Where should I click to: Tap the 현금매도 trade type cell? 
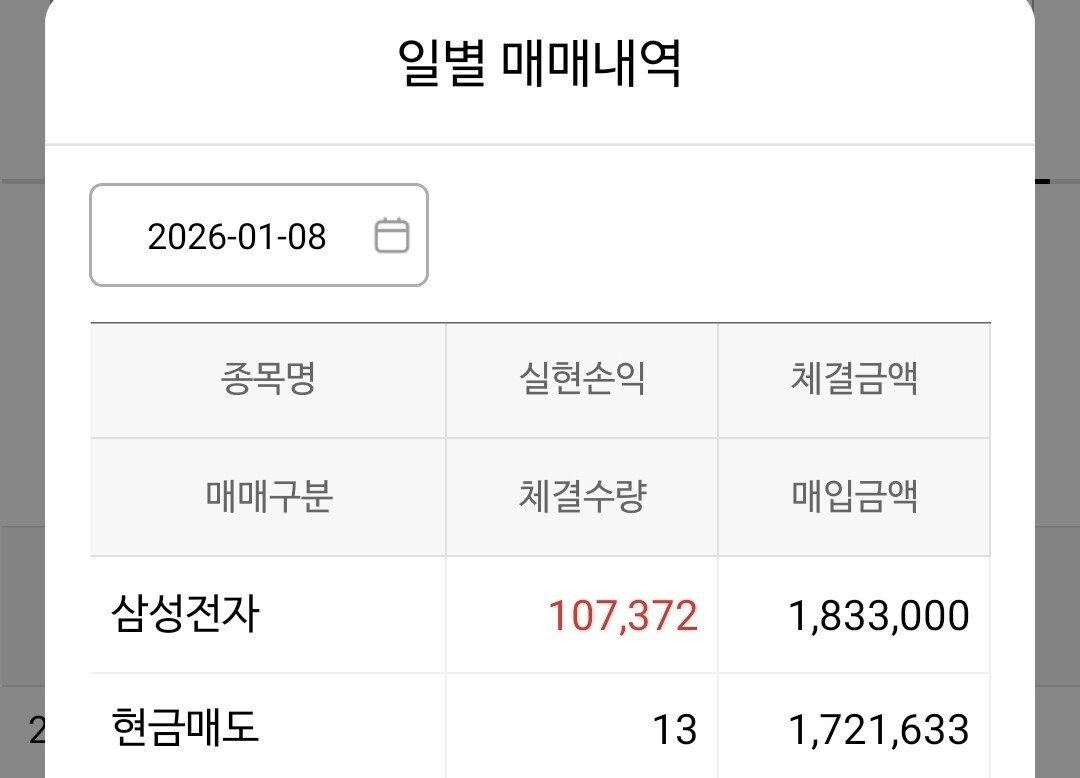pyautogui.click(x=185, y=728)
